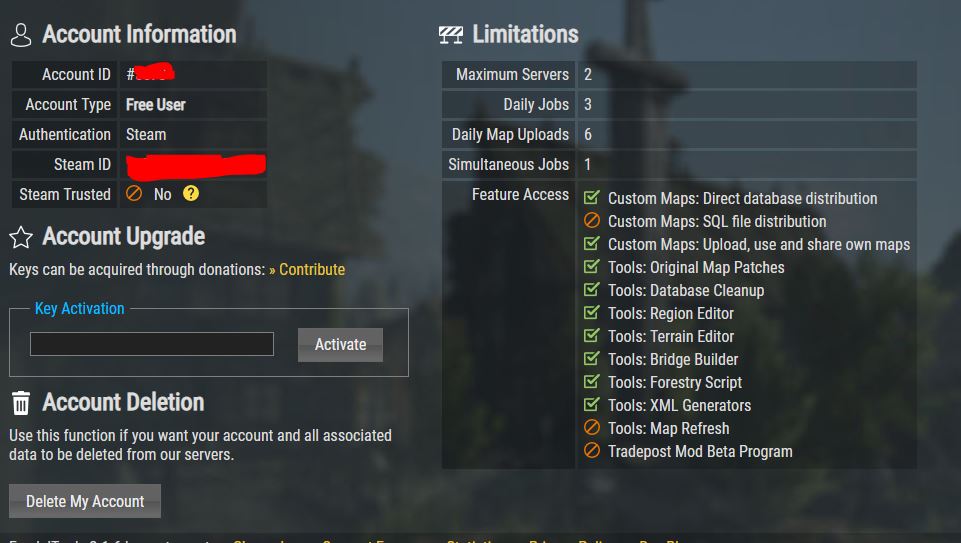Click the Limitations barrier icon
The image size is (961, 543).
click(451, 35)
